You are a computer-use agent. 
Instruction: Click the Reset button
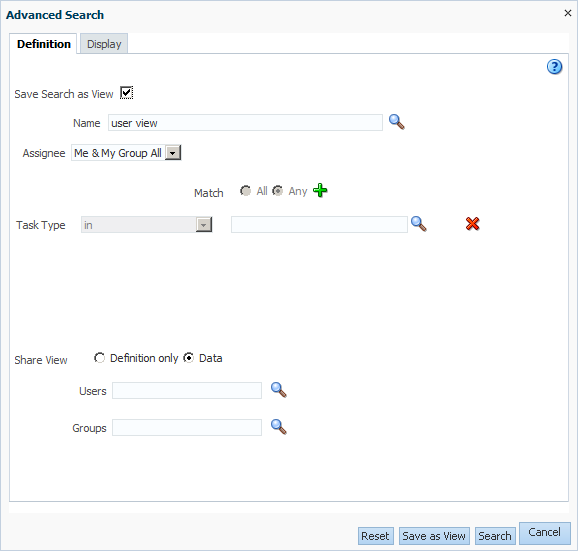375,536
